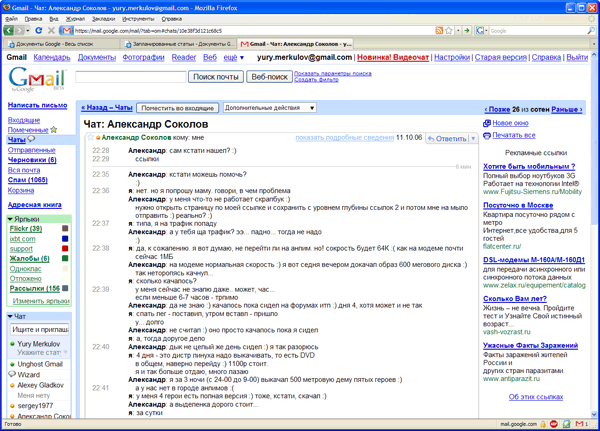Open the Написать письмо link
Screen dimensions: 600x431
tap(38, 105)
